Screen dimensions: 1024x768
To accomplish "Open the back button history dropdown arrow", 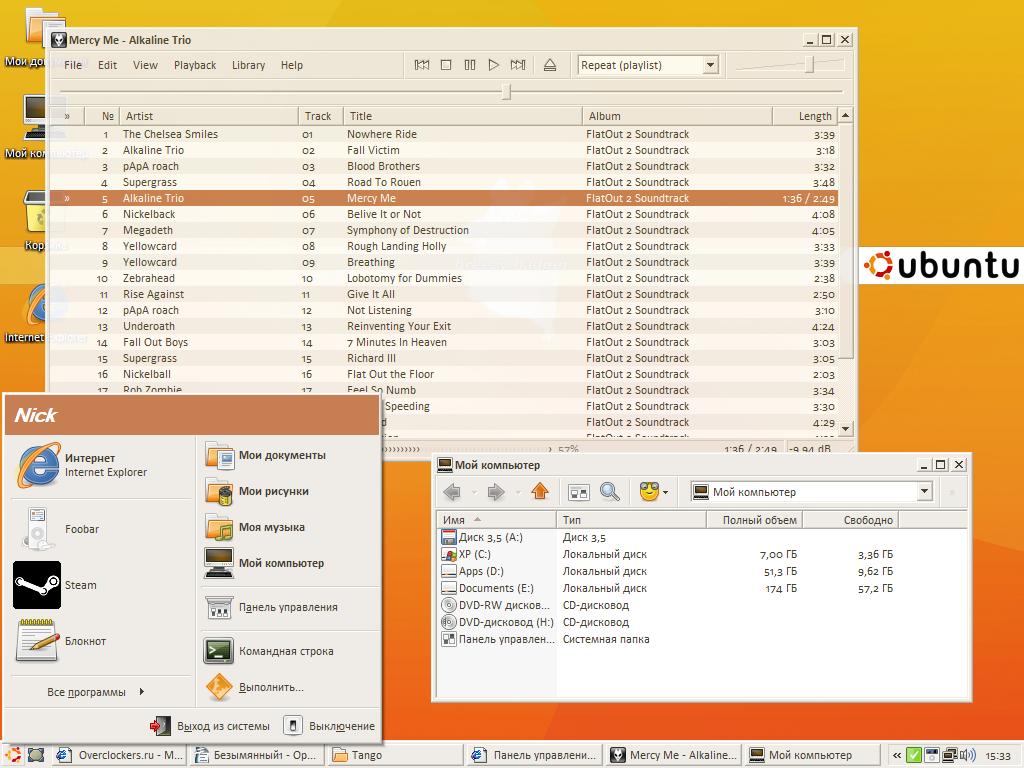I will tap(473, 492).
